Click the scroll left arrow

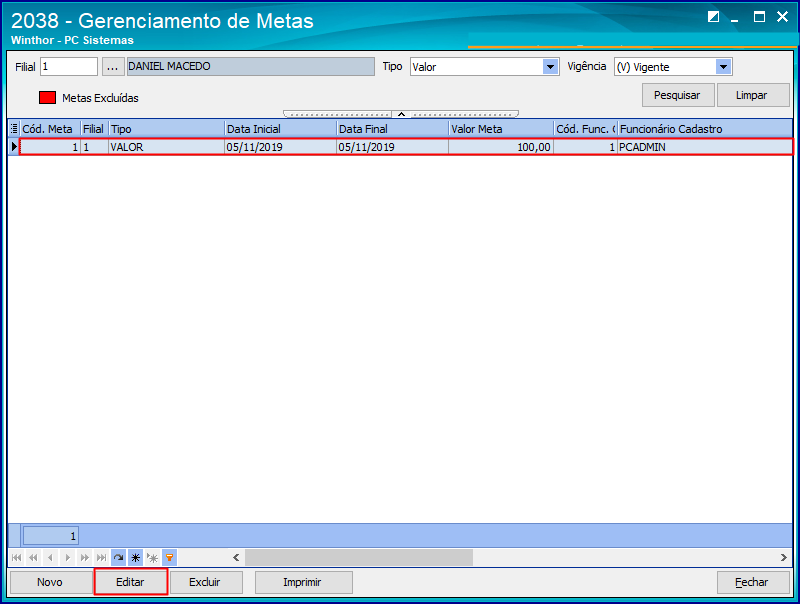pyautogui.click(x=236, y=558)
